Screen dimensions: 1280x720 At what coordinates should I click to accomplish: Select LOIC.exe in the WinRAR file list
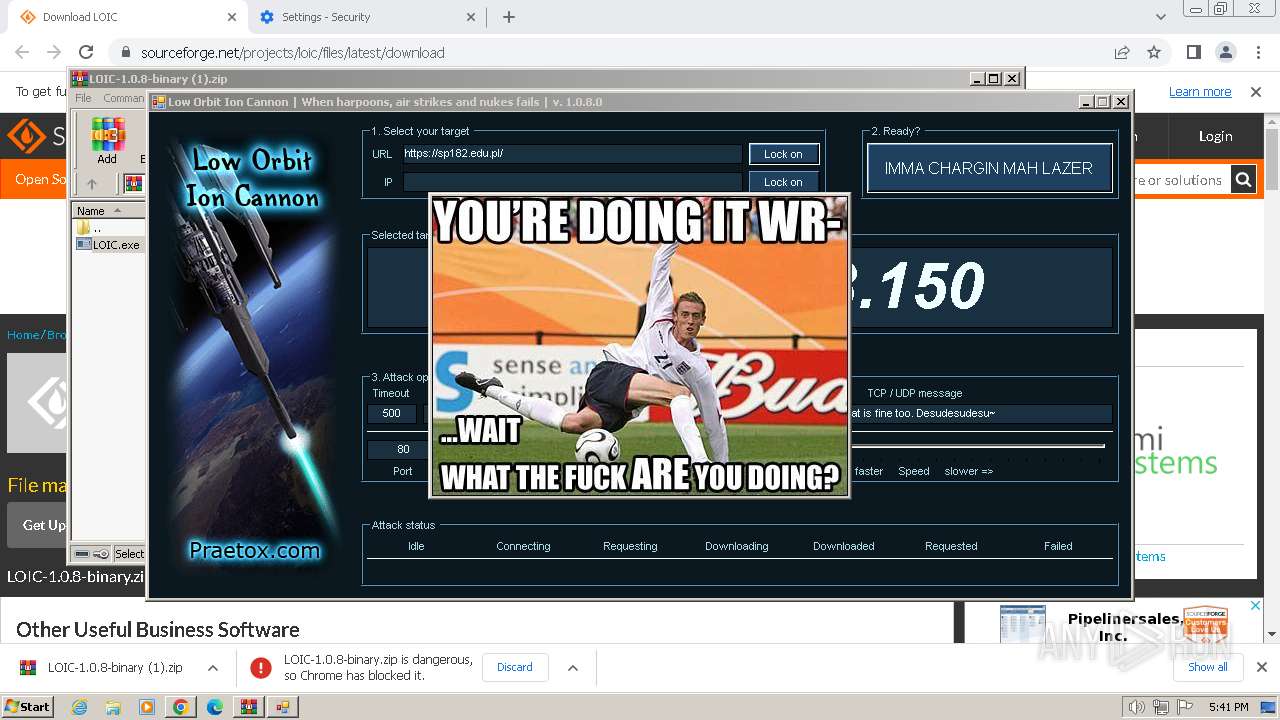(x=110, y=244)
